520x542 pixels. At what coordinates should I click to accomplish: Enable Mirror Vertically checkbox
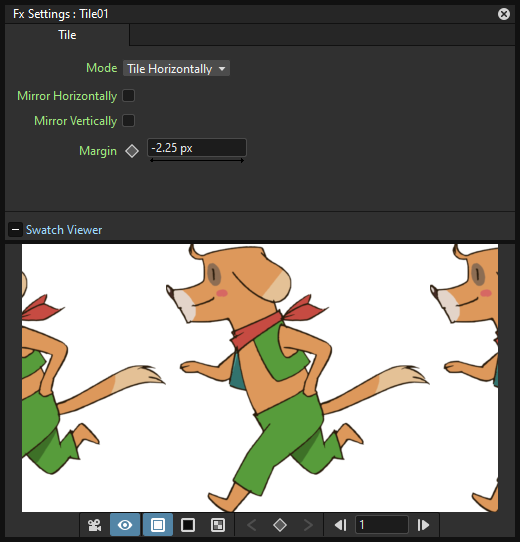(x=129, y=121)
